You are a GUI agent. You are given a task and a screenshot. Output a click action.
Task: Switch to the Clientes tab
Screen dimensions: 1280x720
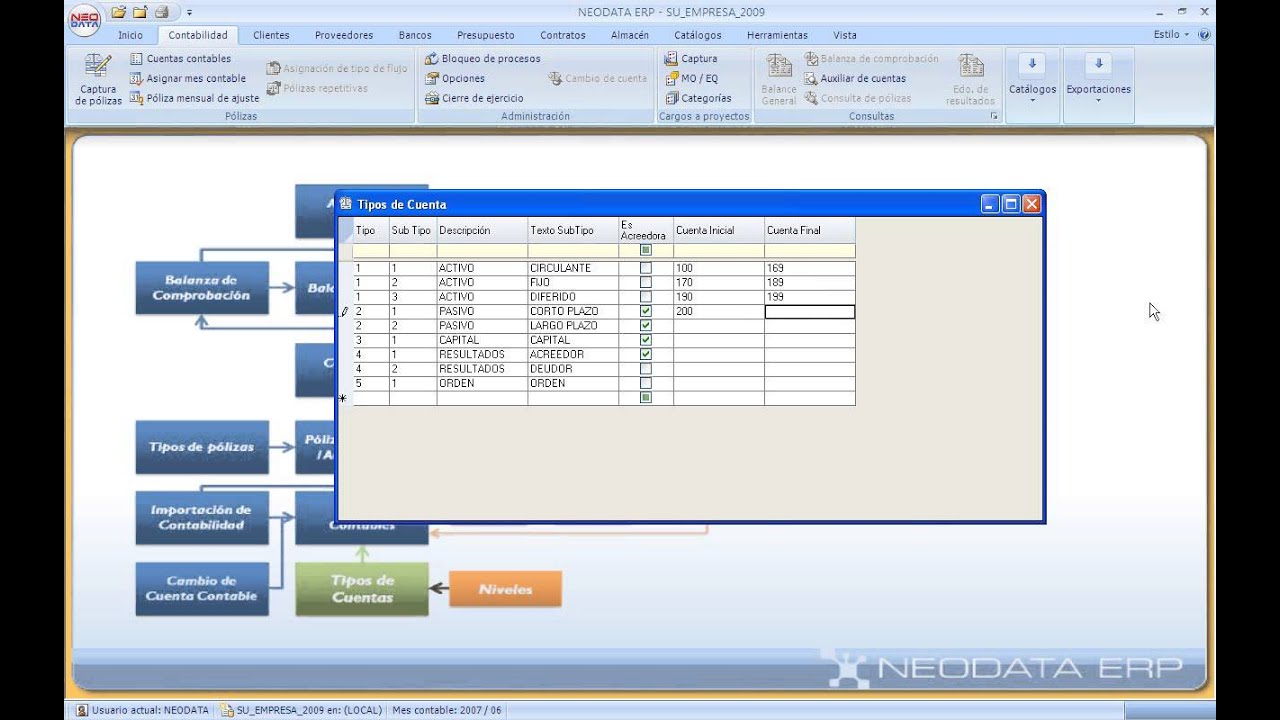(x=271, y=35)
